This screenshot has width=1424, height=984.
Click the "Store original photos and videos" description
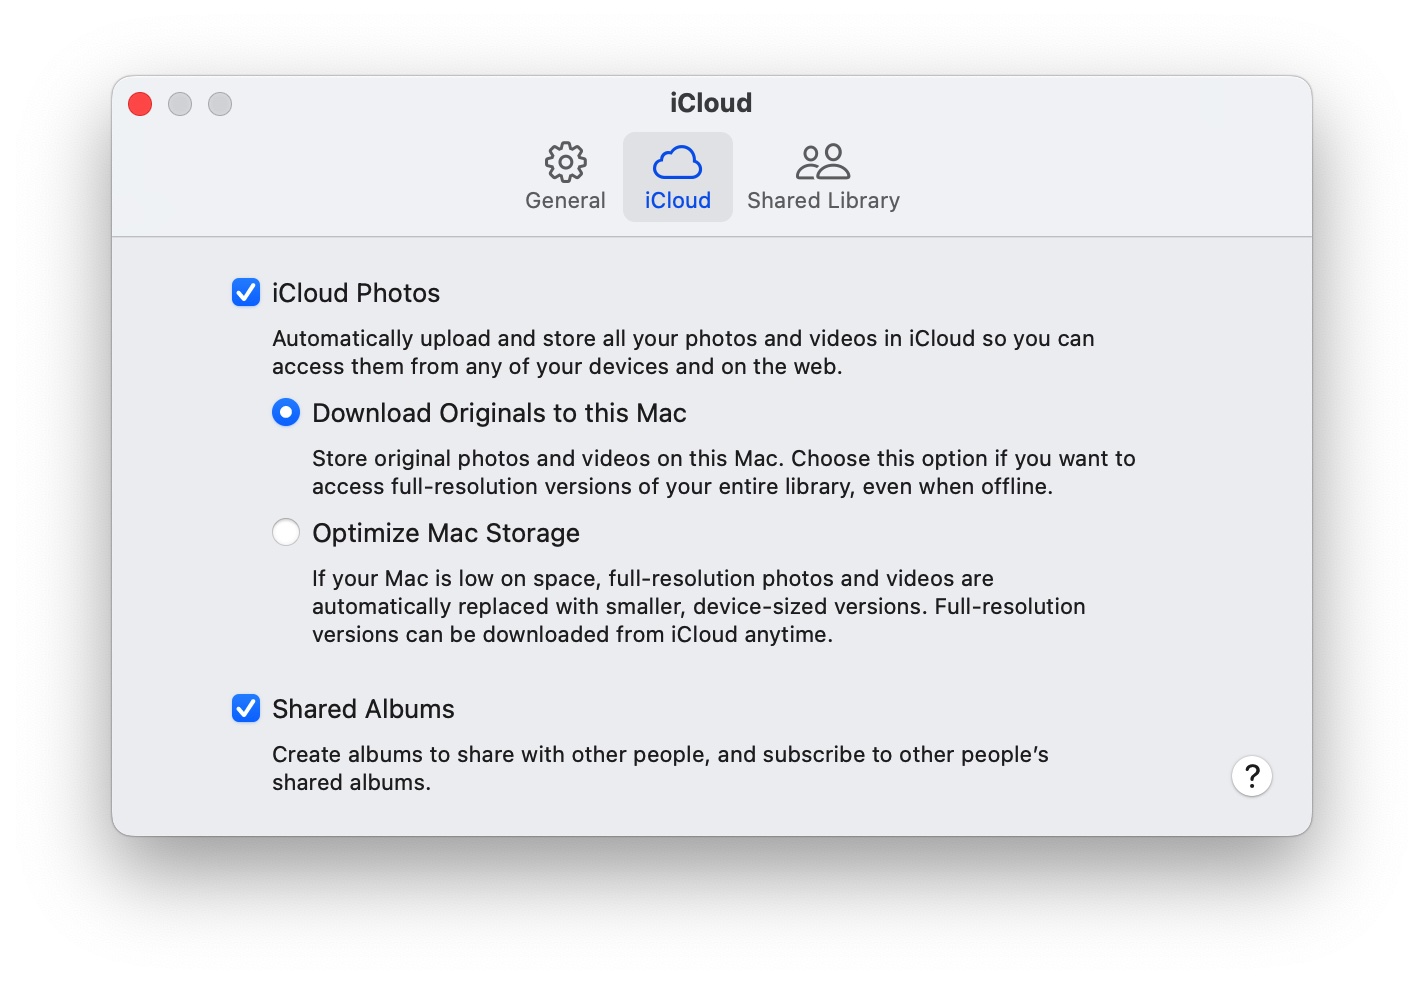coord(724,472)
